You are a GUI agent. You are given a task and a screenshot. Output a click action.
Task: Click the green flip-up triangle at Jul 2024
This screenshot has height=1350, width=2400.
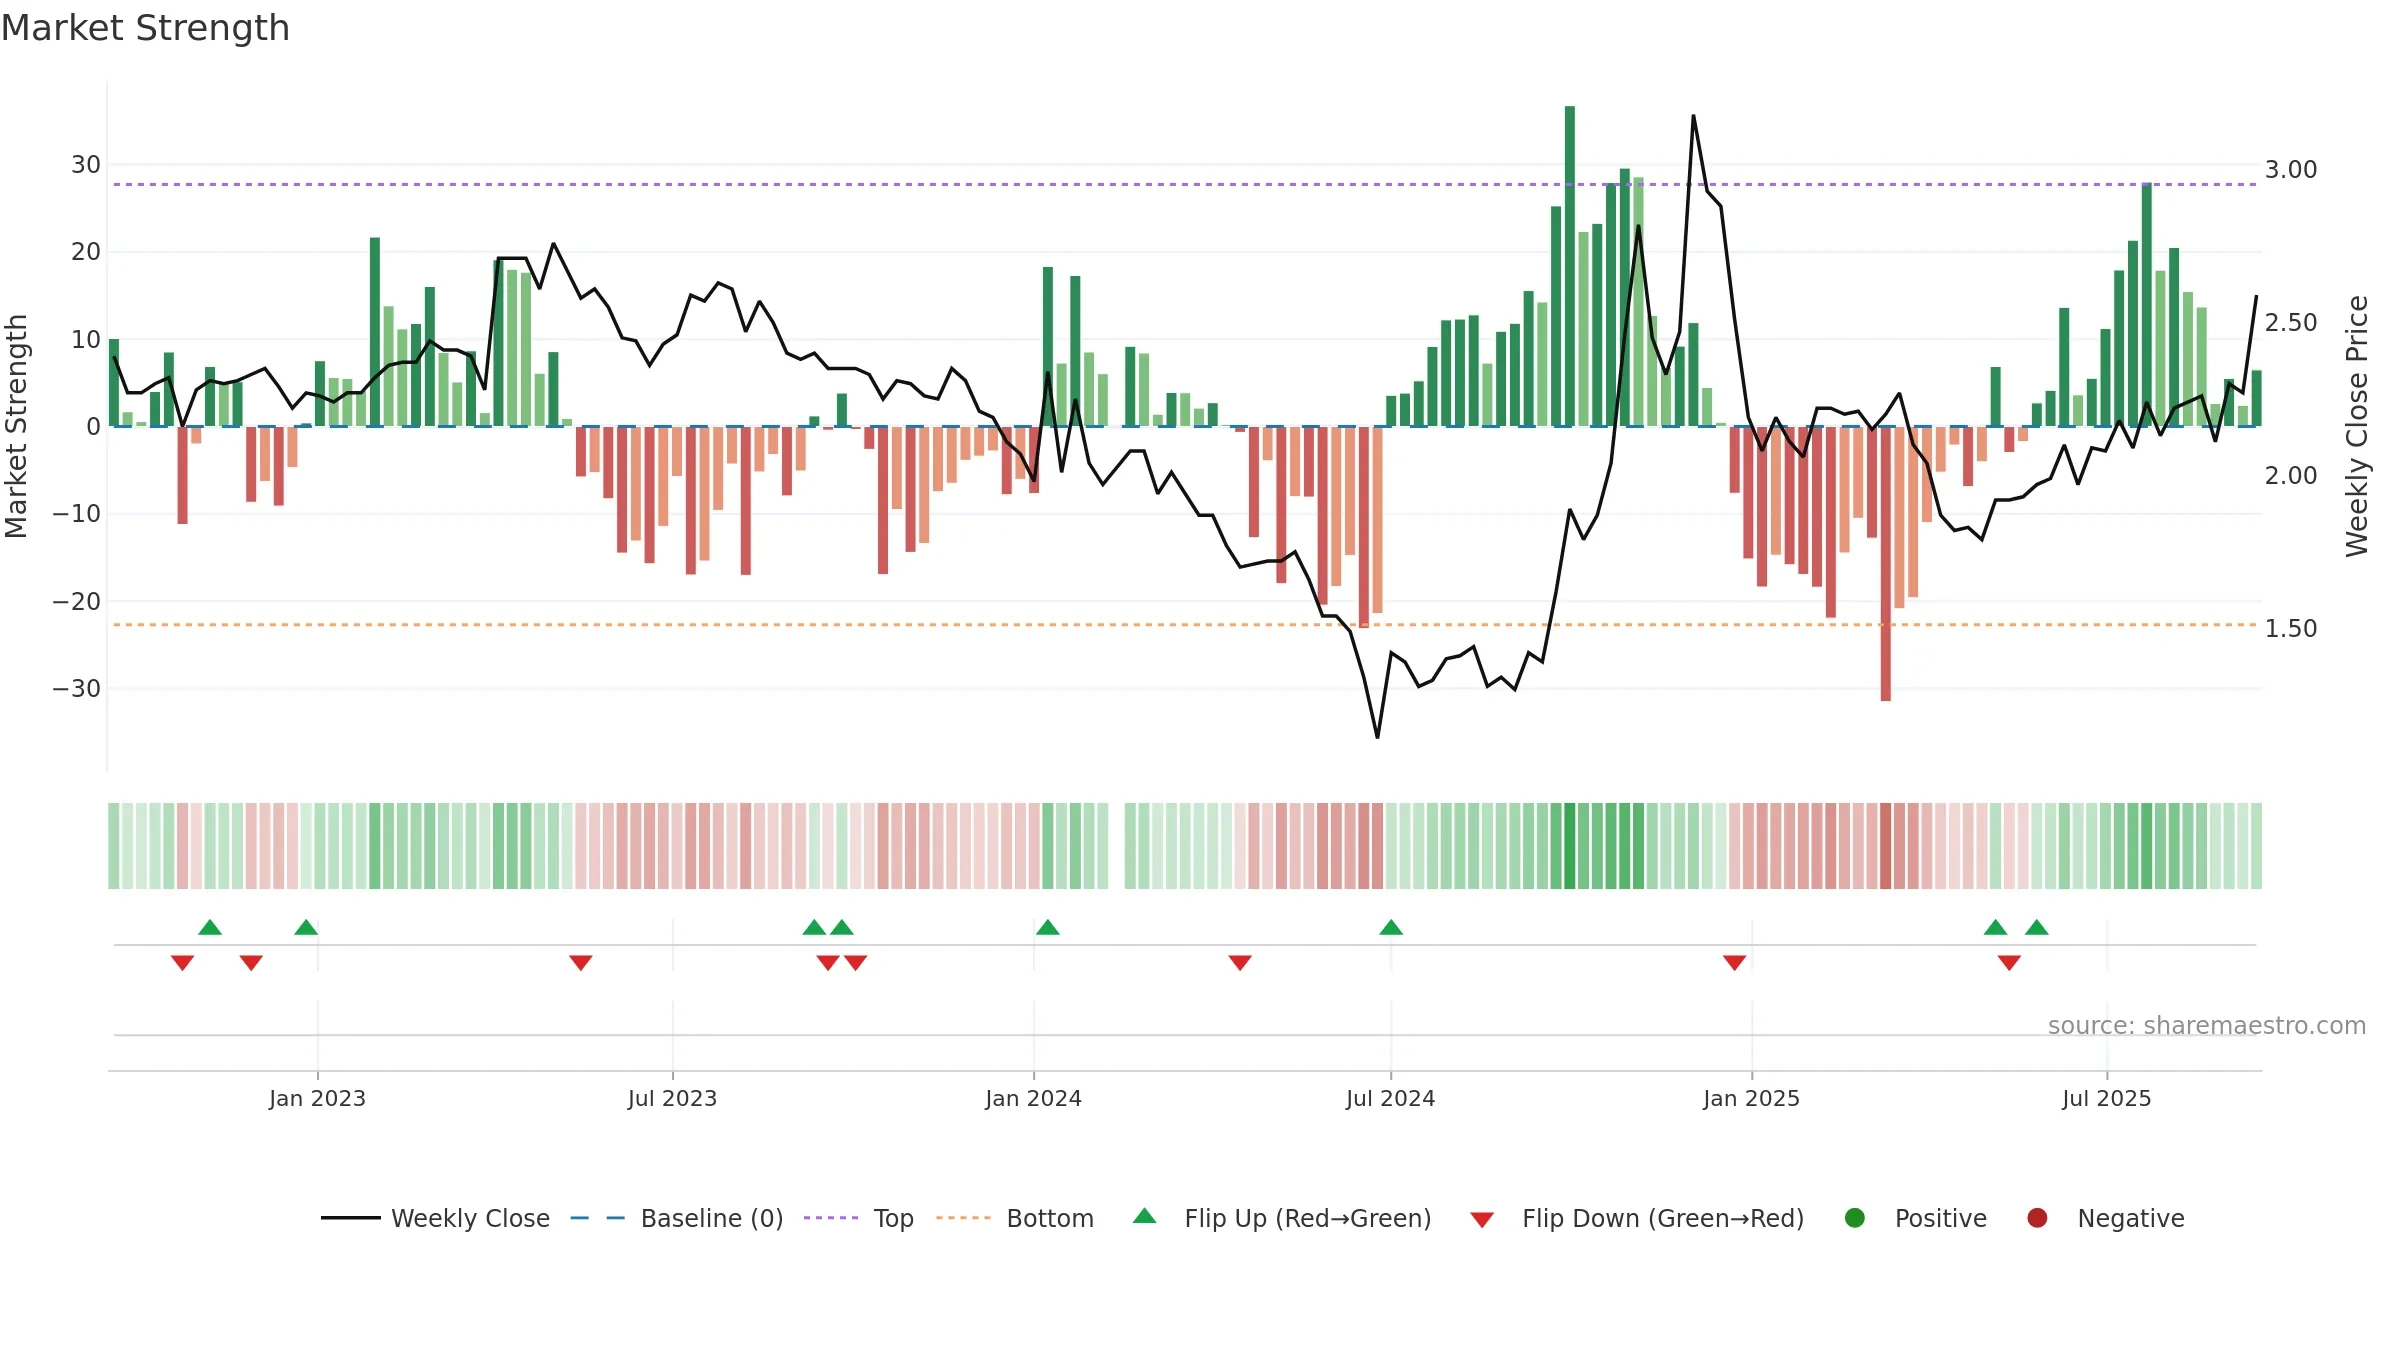pyautogui.click(x=1391, y=927)
